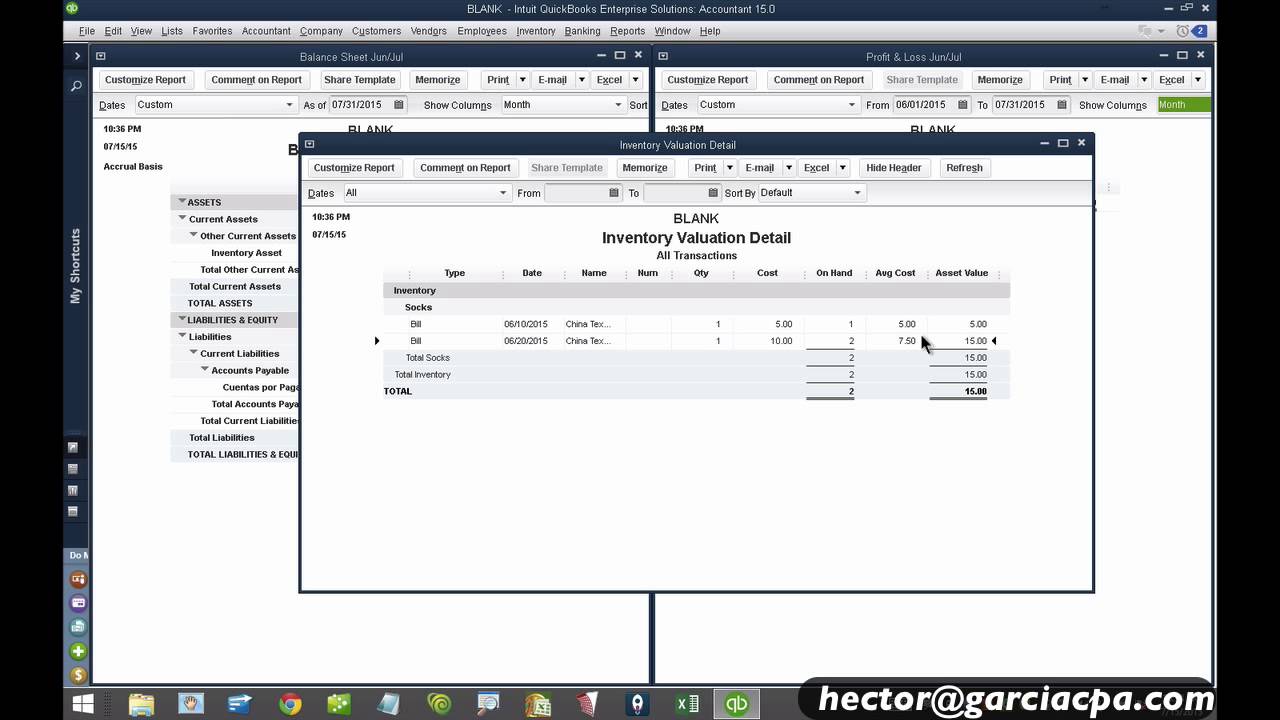1280x720 pixels.
Task: Collapse the ASSETS section in Balance Sheet
Action: 182,202
